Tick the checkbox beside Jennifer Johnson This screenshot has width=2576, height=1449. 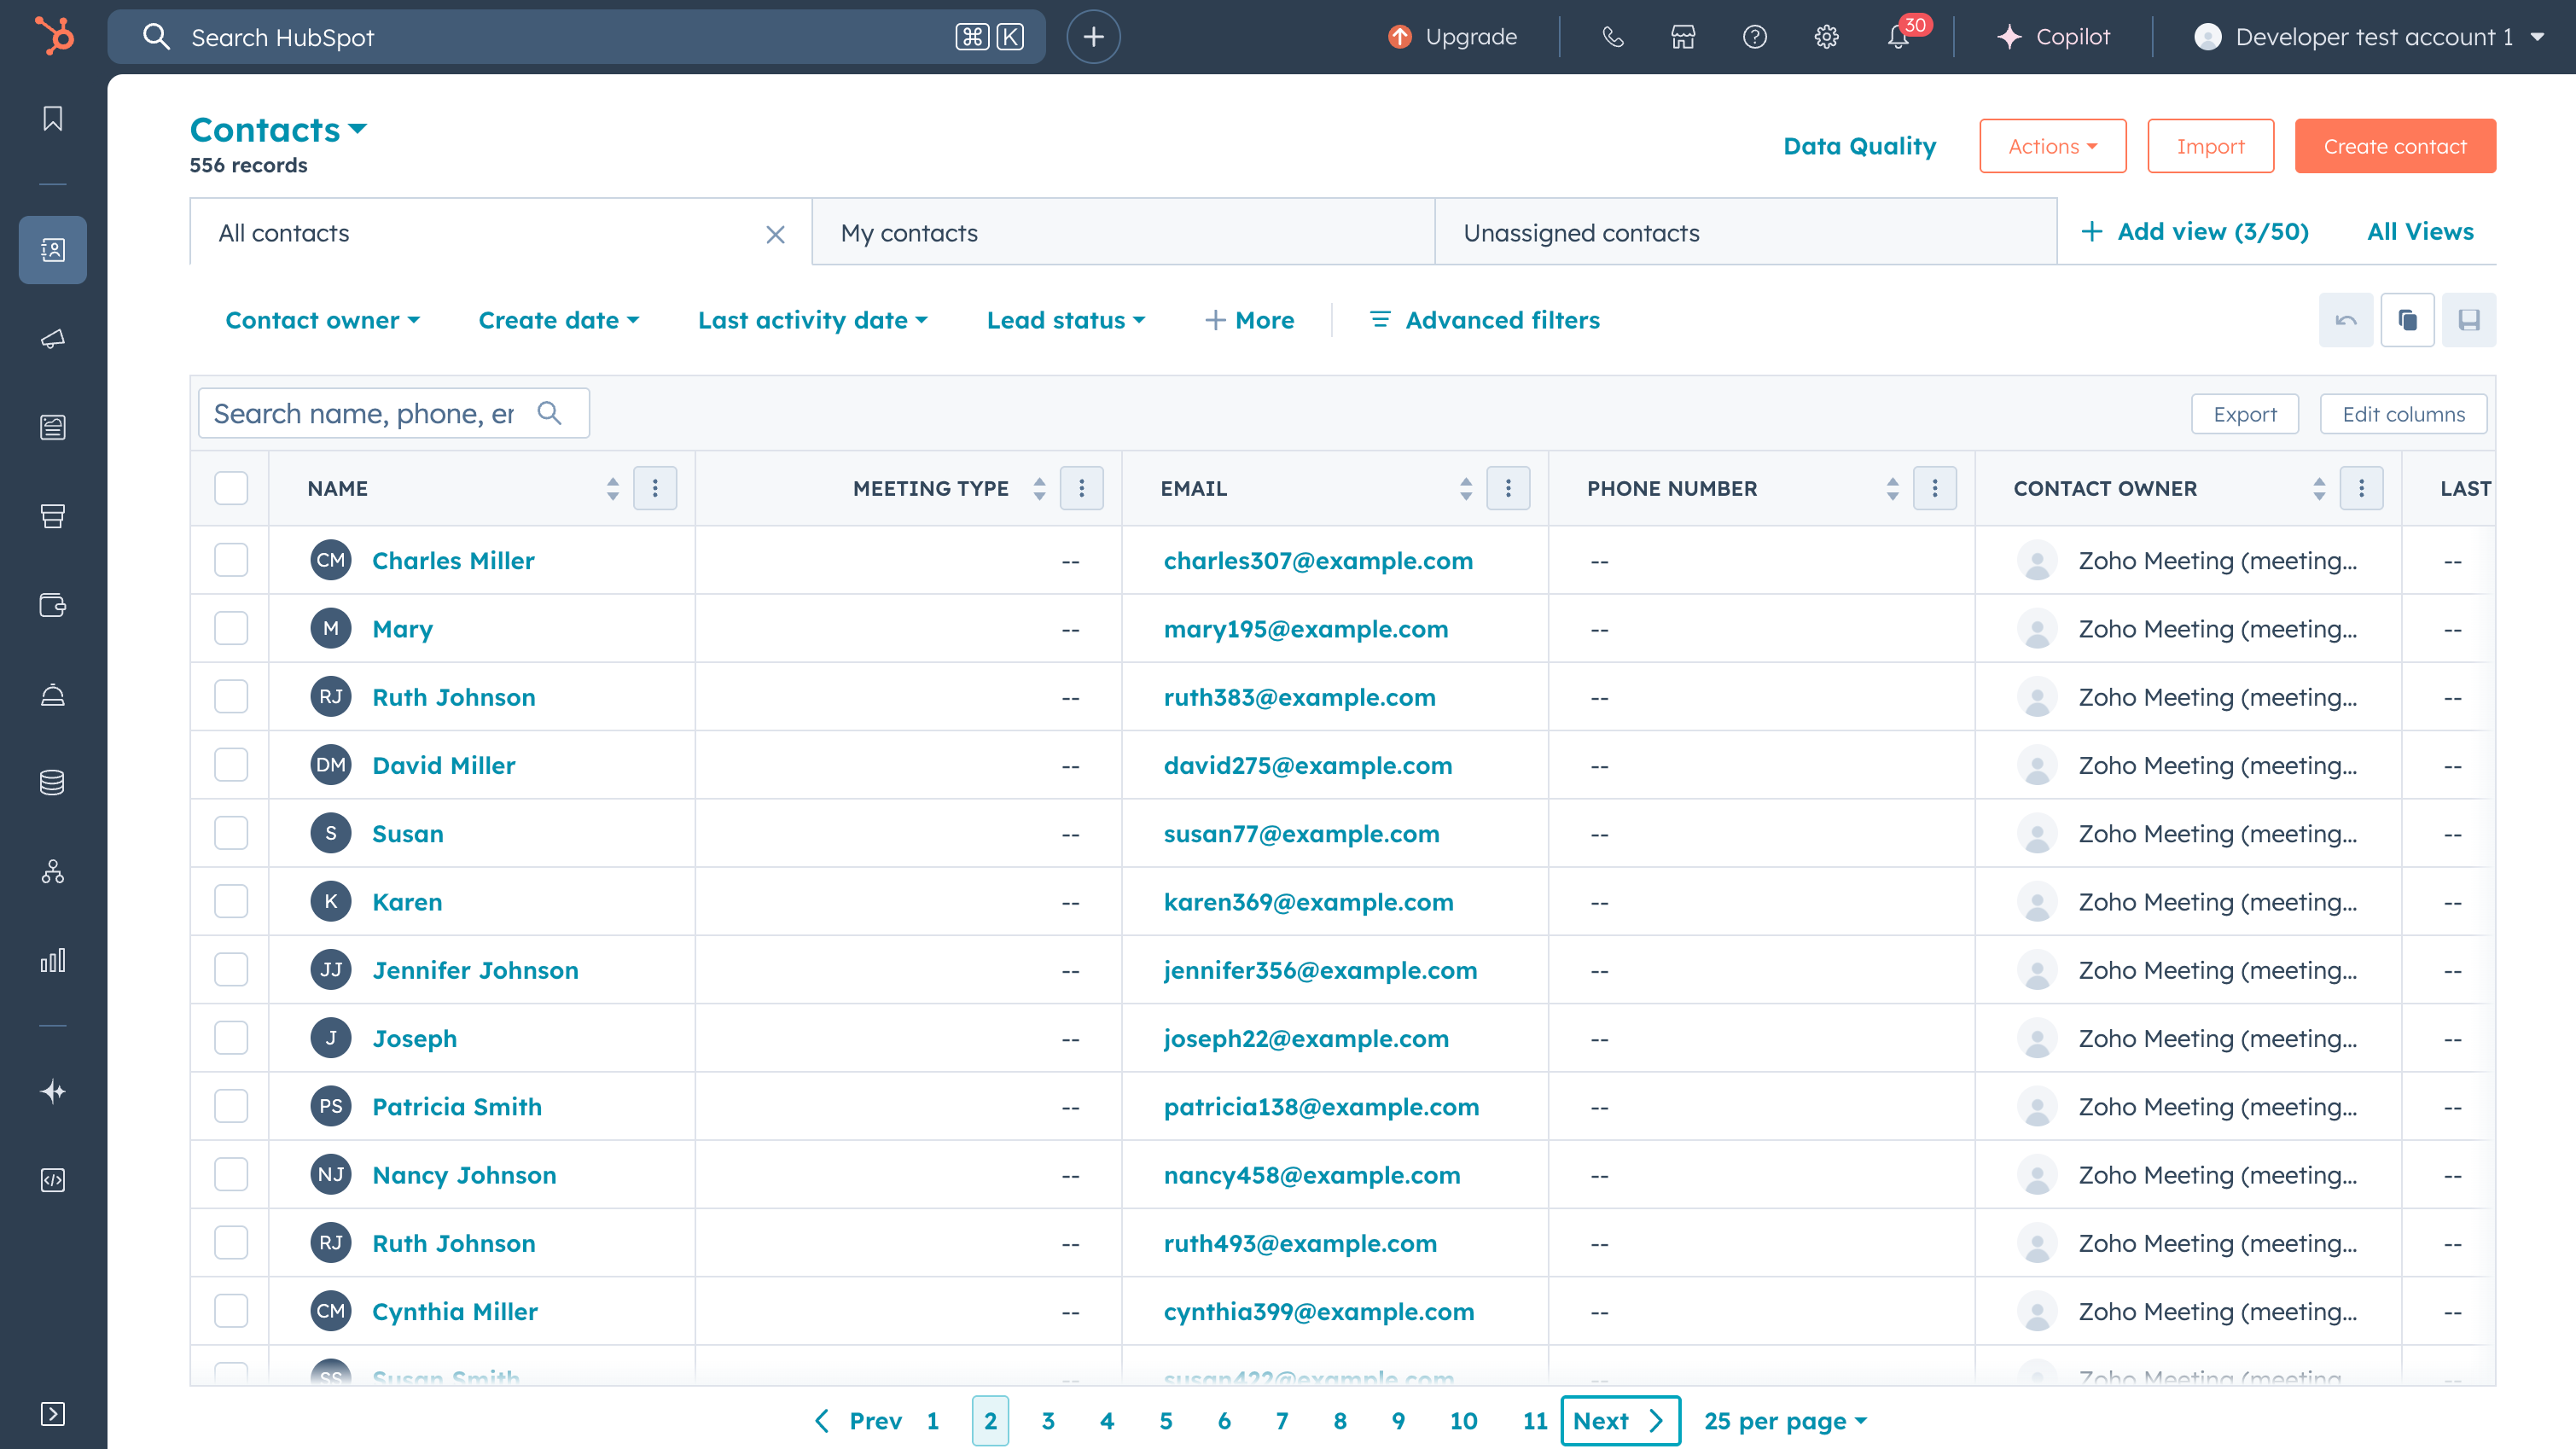[x=231, y=970]
